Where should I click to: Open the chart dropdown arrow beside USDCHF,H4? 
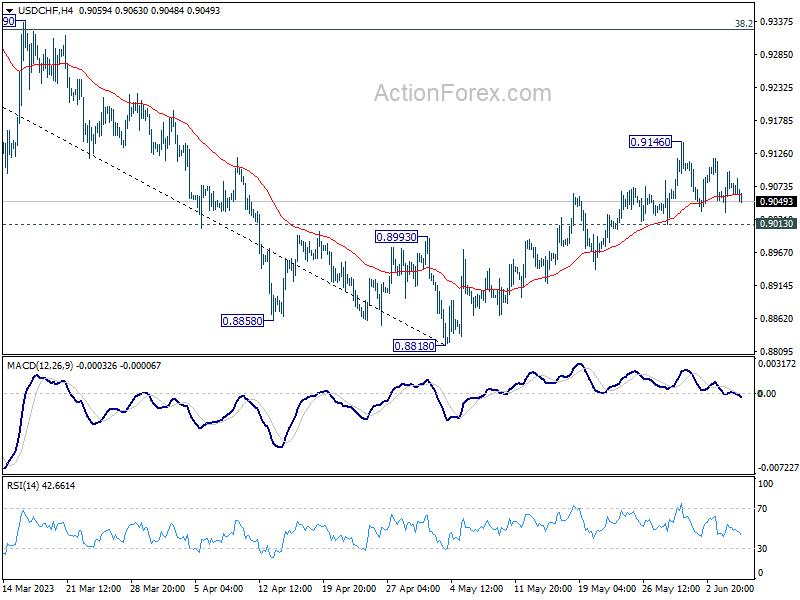pos(9,10)
